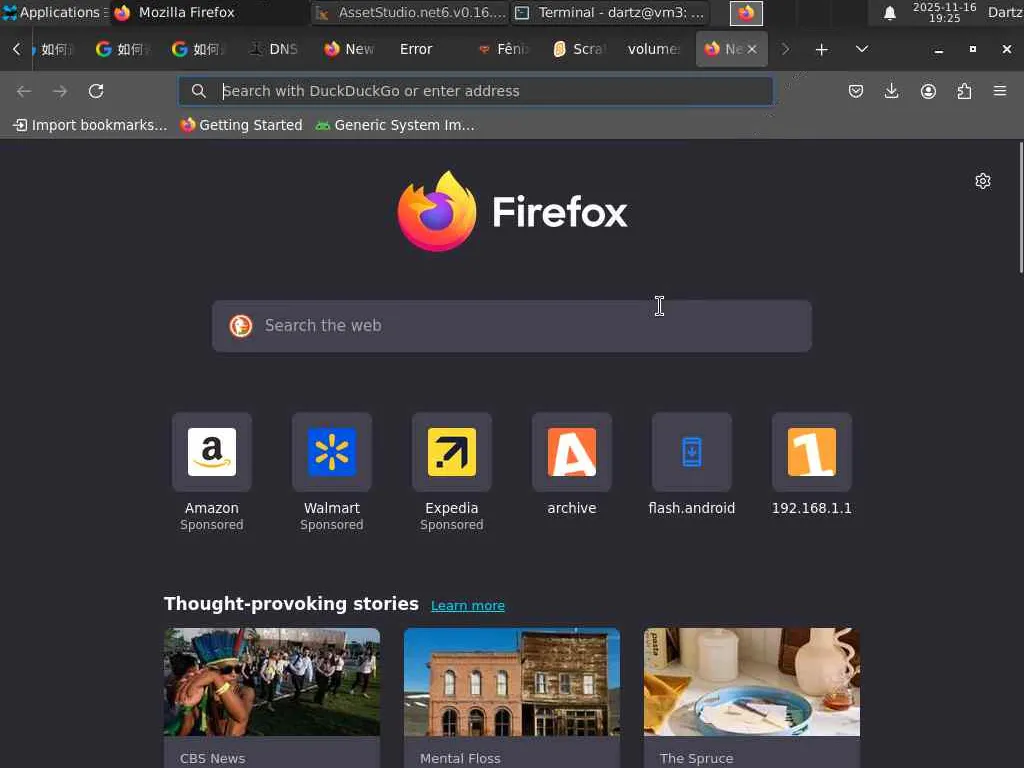Click the Firefox icon in panel tray

746,13
